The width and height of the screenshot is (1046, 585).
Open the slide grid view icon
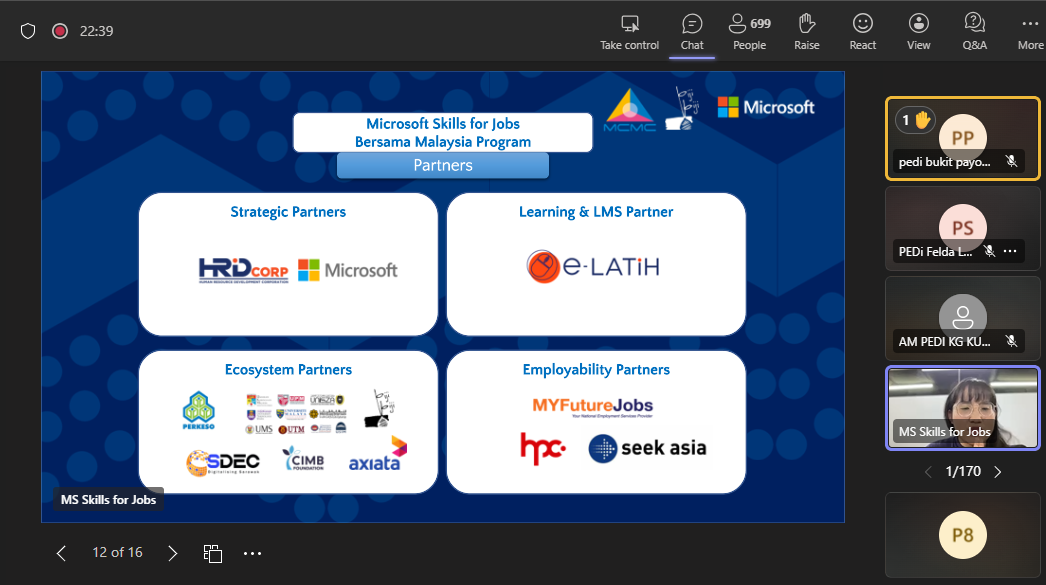[x=212, y=553]
